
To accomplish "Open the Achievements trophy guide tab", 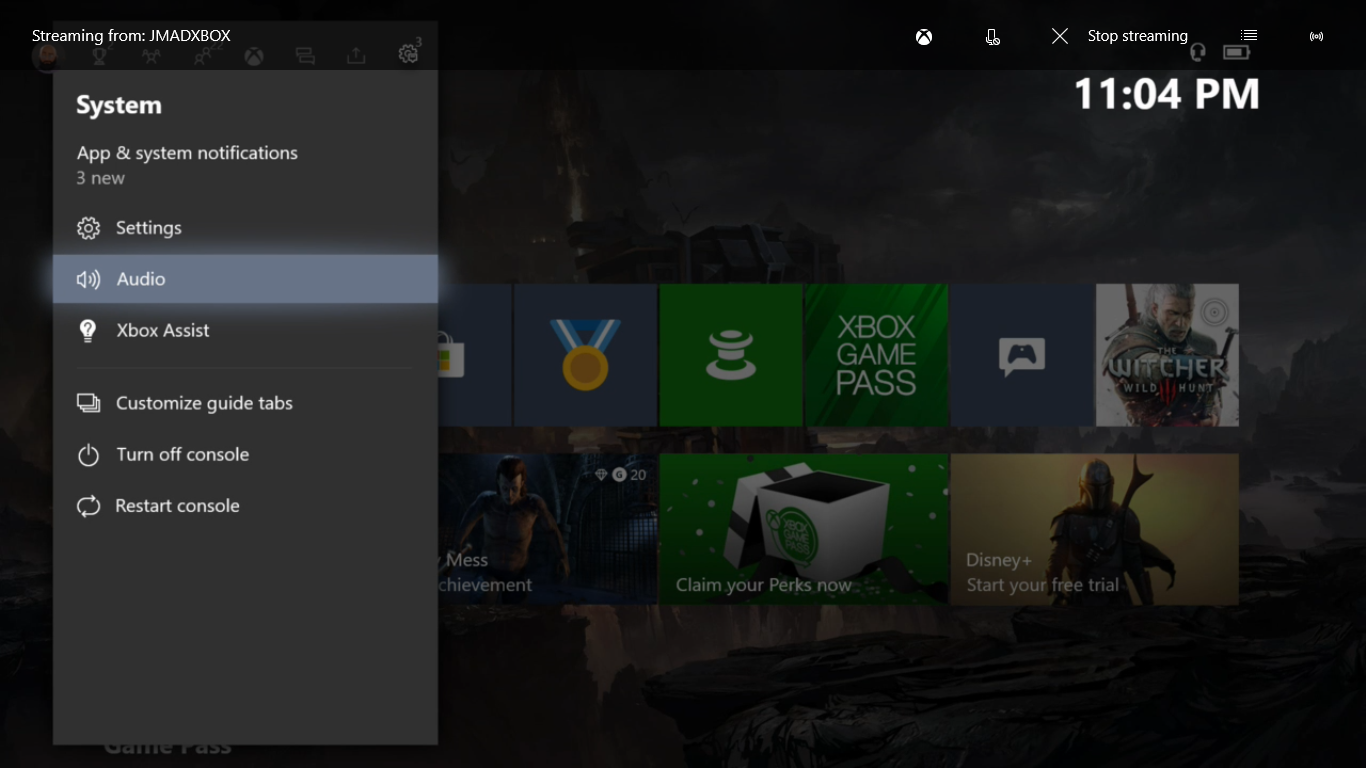I will click(x=99, y=56).
